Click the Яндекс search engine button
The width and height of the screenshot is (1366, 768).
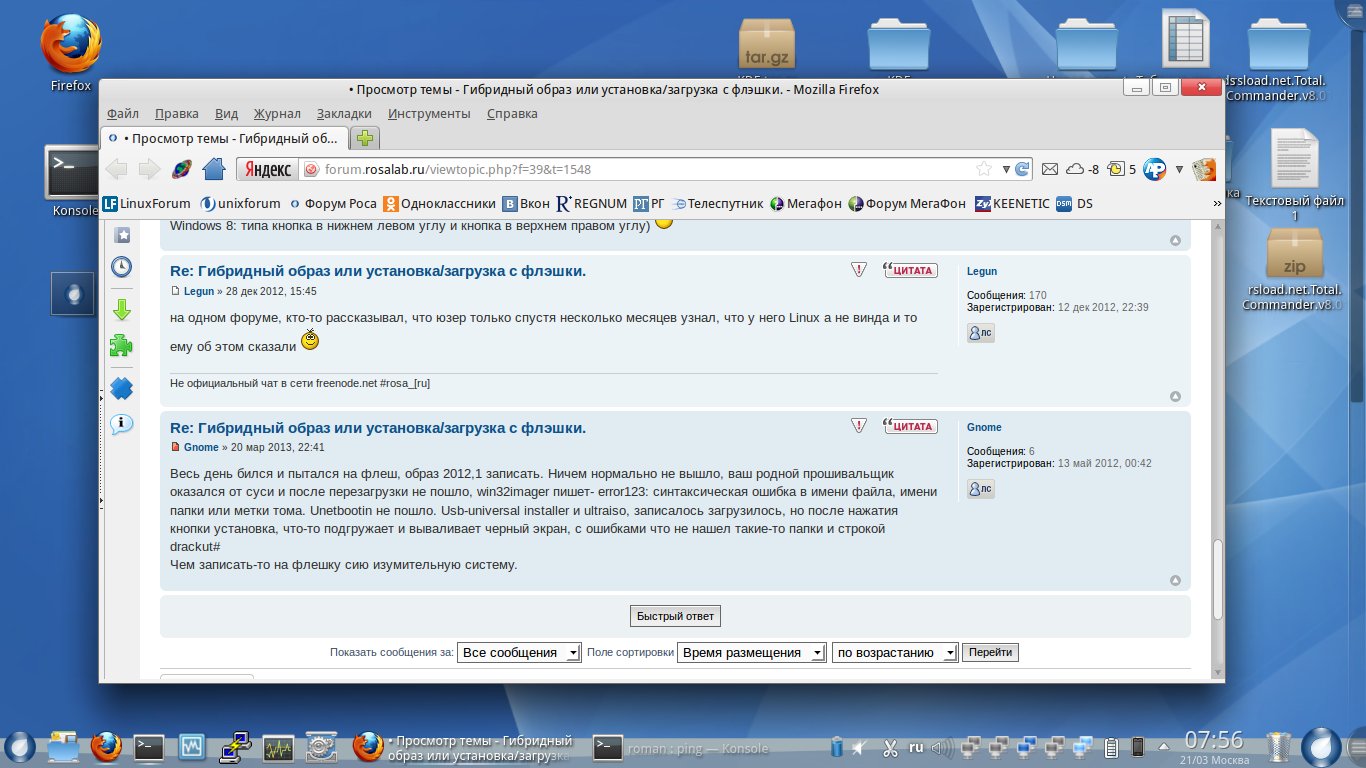point(267,169)
